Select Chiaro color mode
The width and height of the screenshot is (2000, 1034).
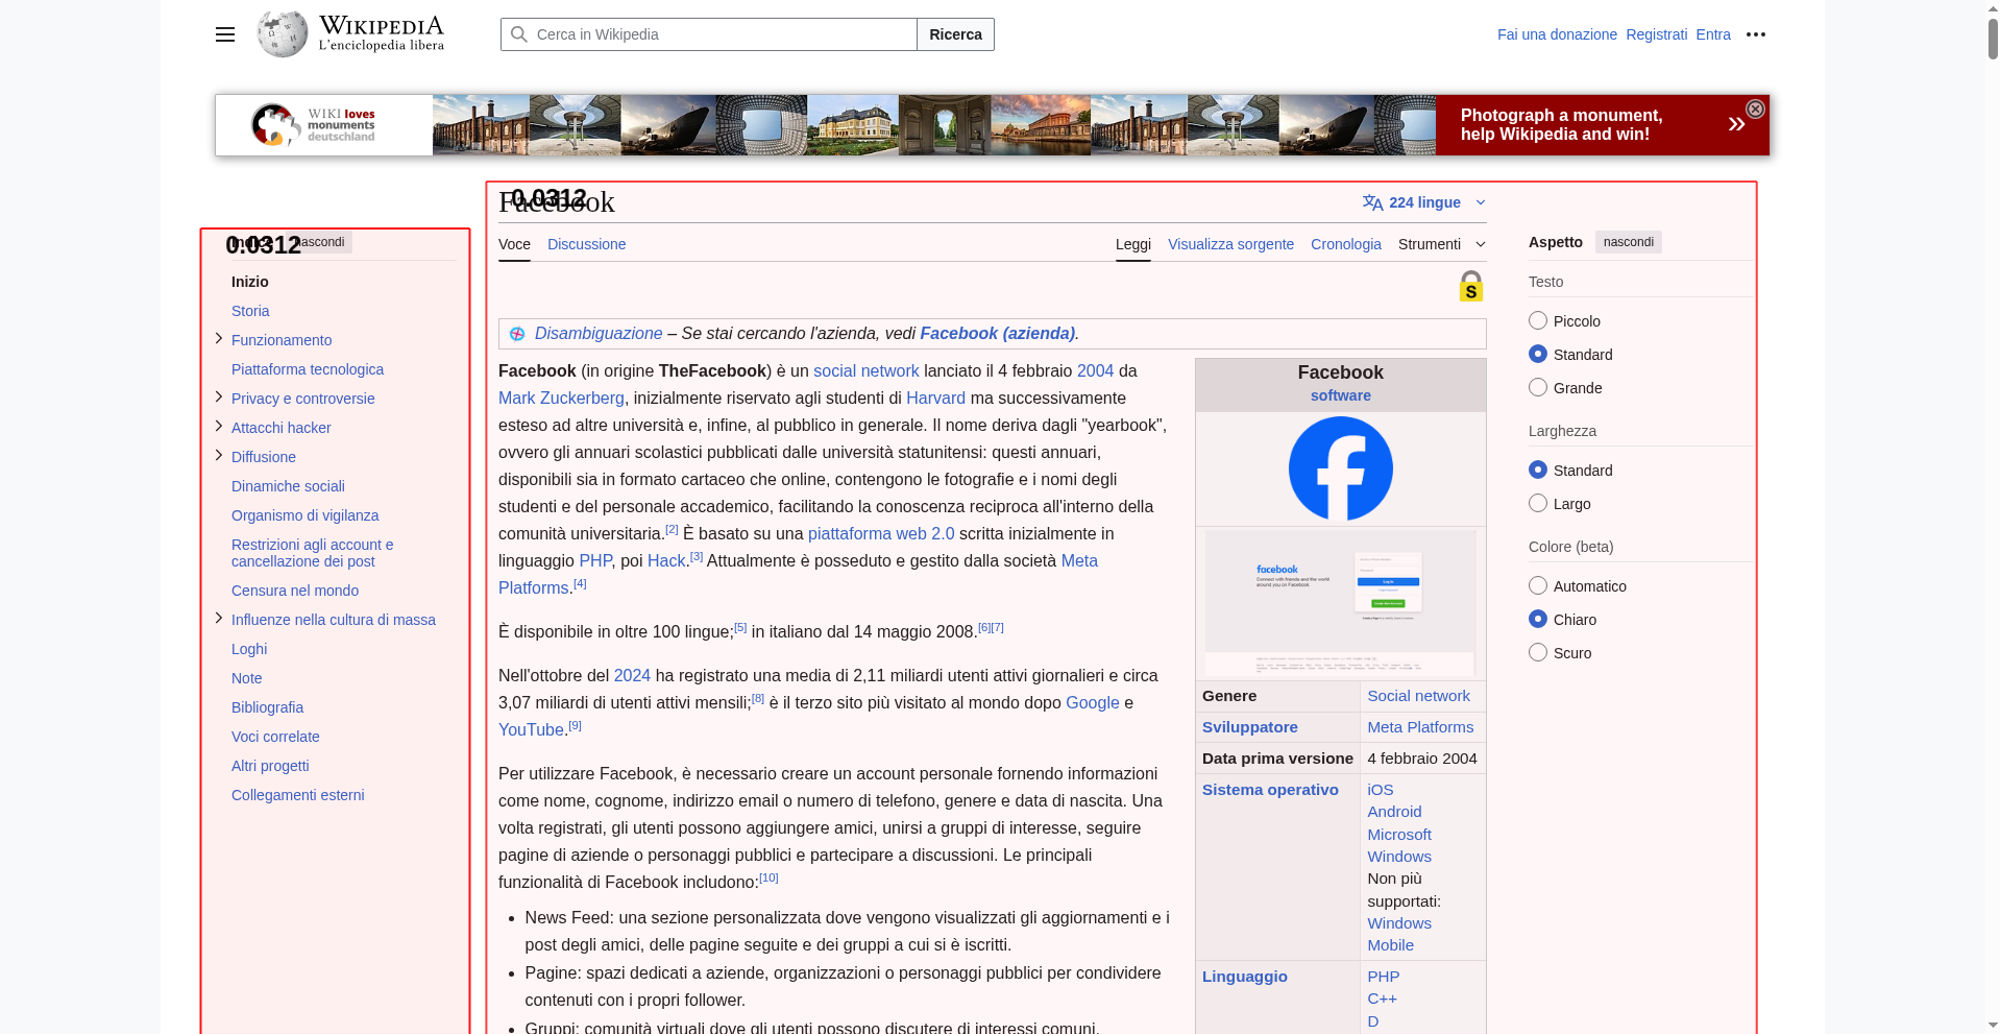tap(1538, 619)
